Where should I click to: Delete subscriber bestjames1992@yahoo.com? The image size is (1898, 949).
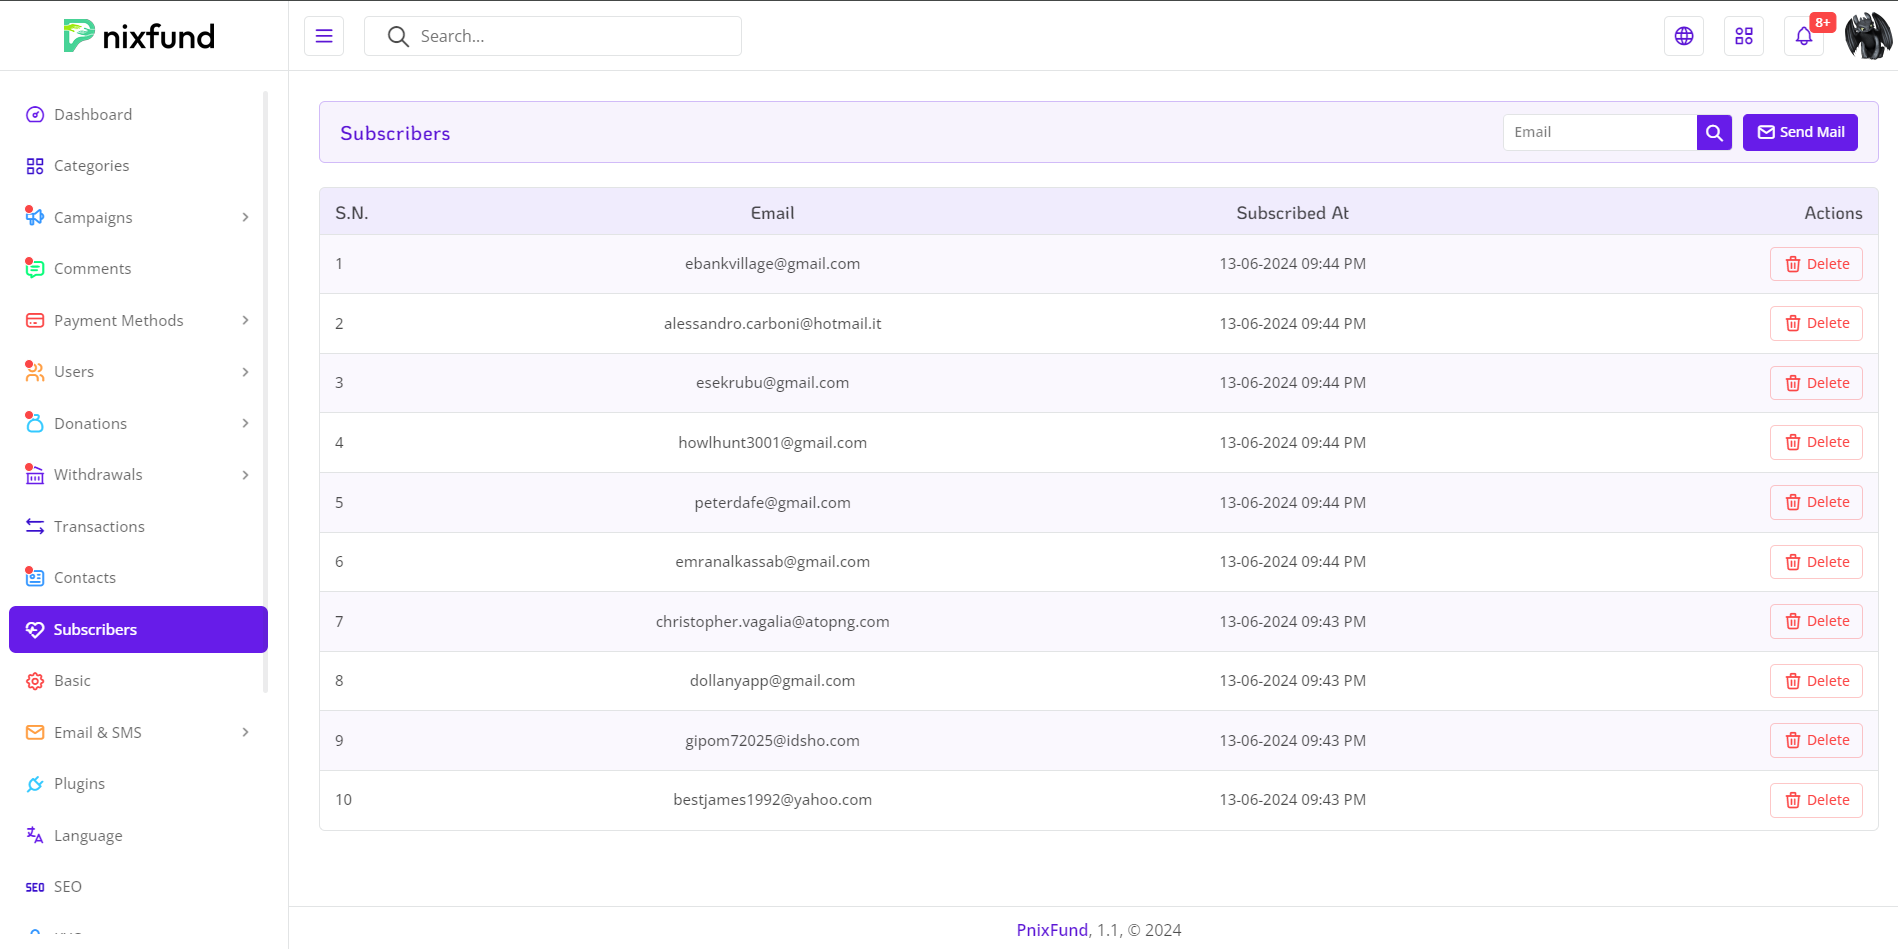pyautogui.click(x=1816, y=800)
